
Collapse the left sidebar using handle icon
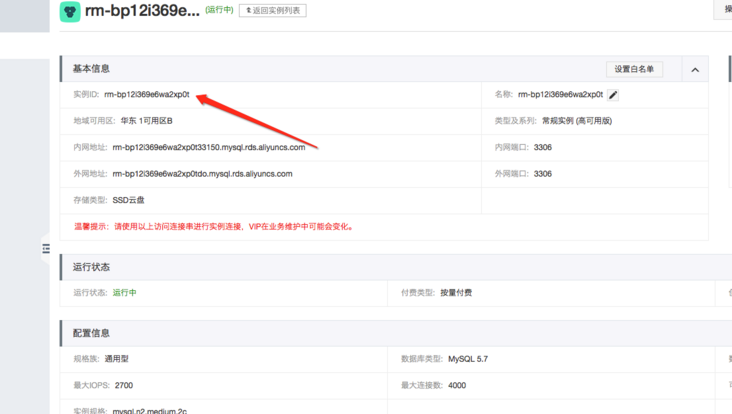[x=45, y=249]
